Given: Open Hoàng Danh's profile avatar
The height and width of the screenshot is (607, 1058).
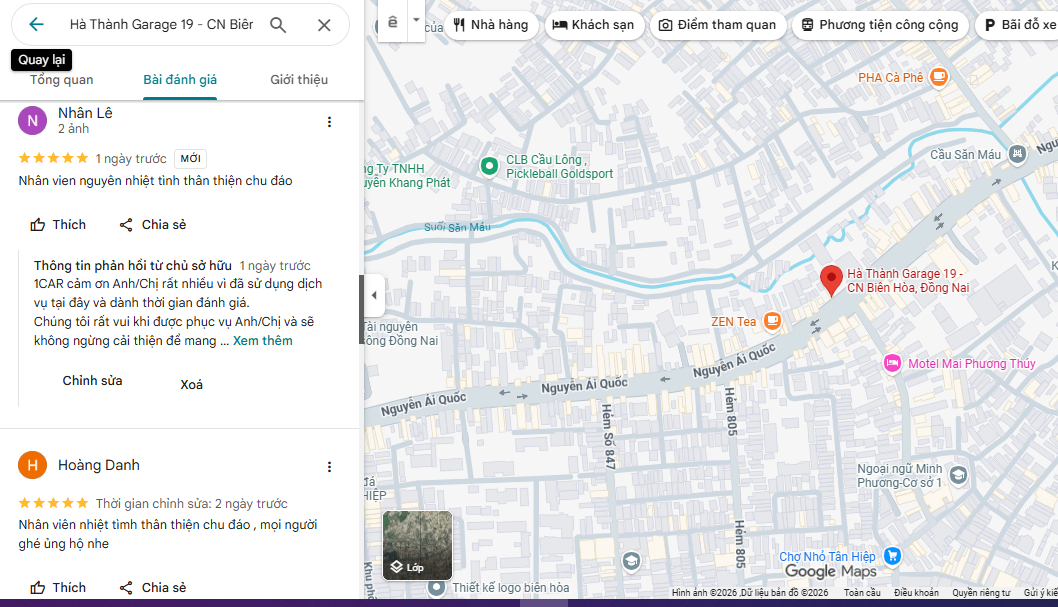Looking at the screenshot, I should (x=32, y=465).
